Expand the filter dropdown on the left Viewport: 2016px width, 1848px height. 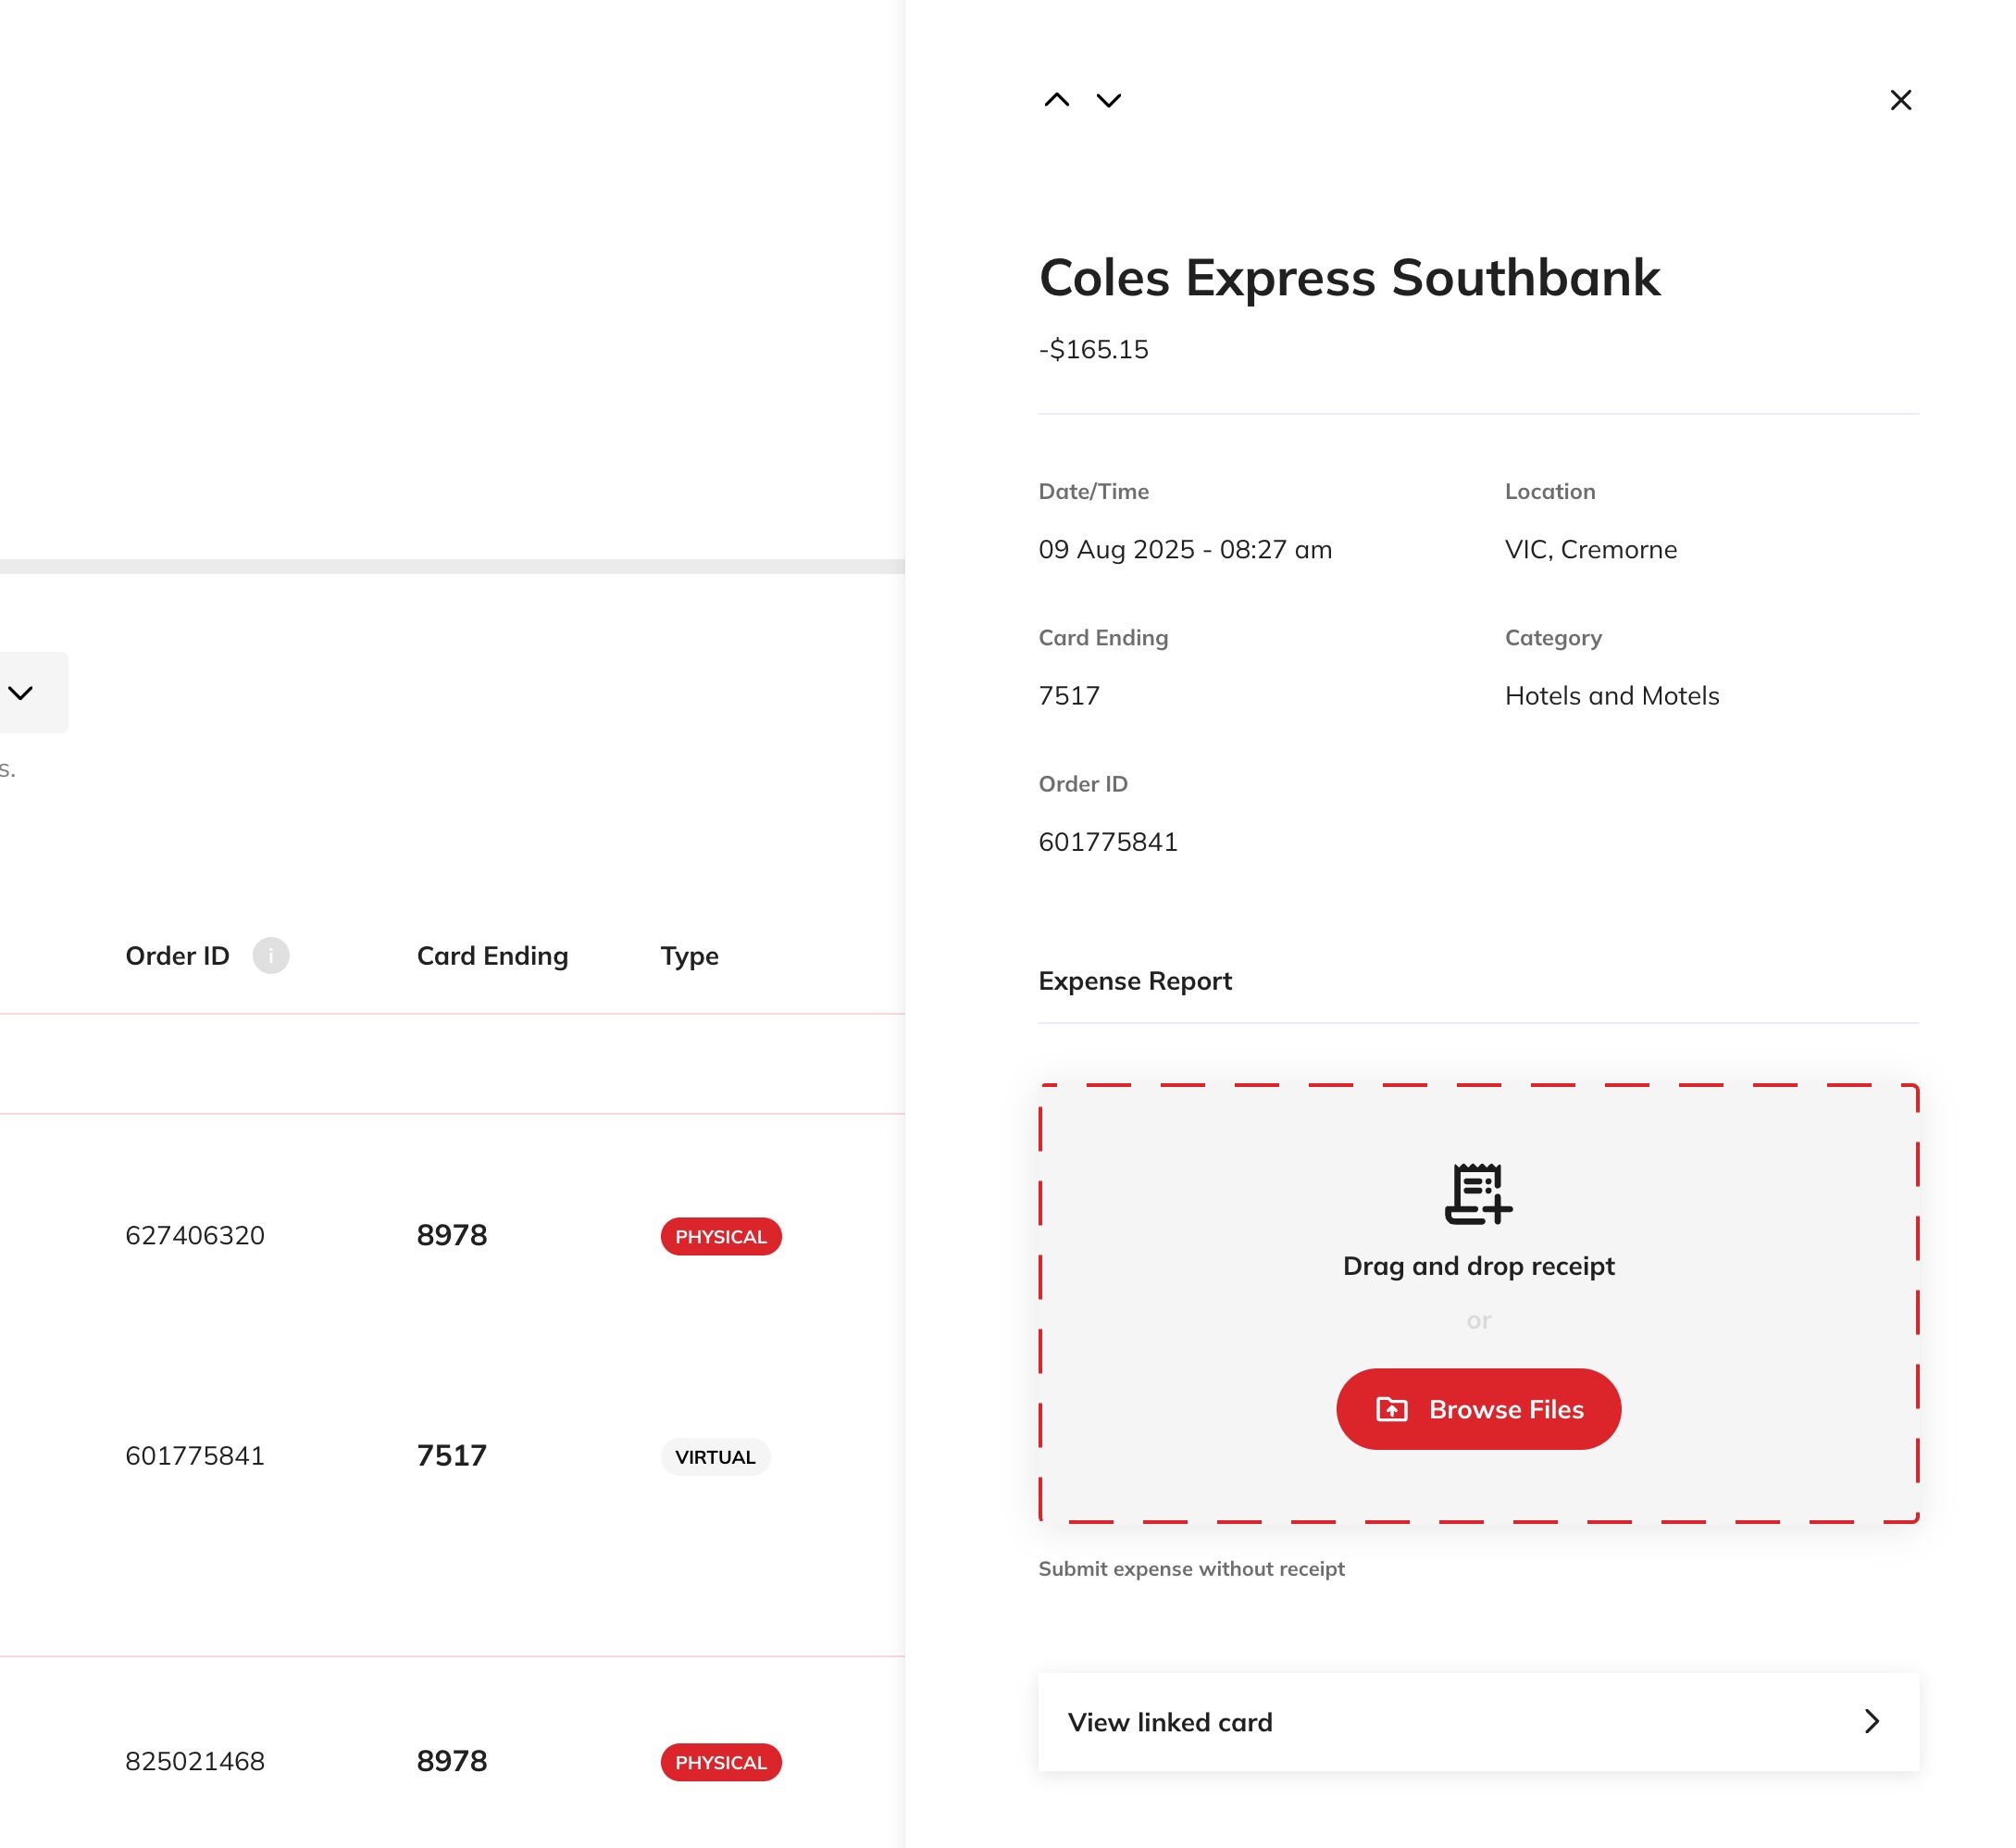pos(22,691)
